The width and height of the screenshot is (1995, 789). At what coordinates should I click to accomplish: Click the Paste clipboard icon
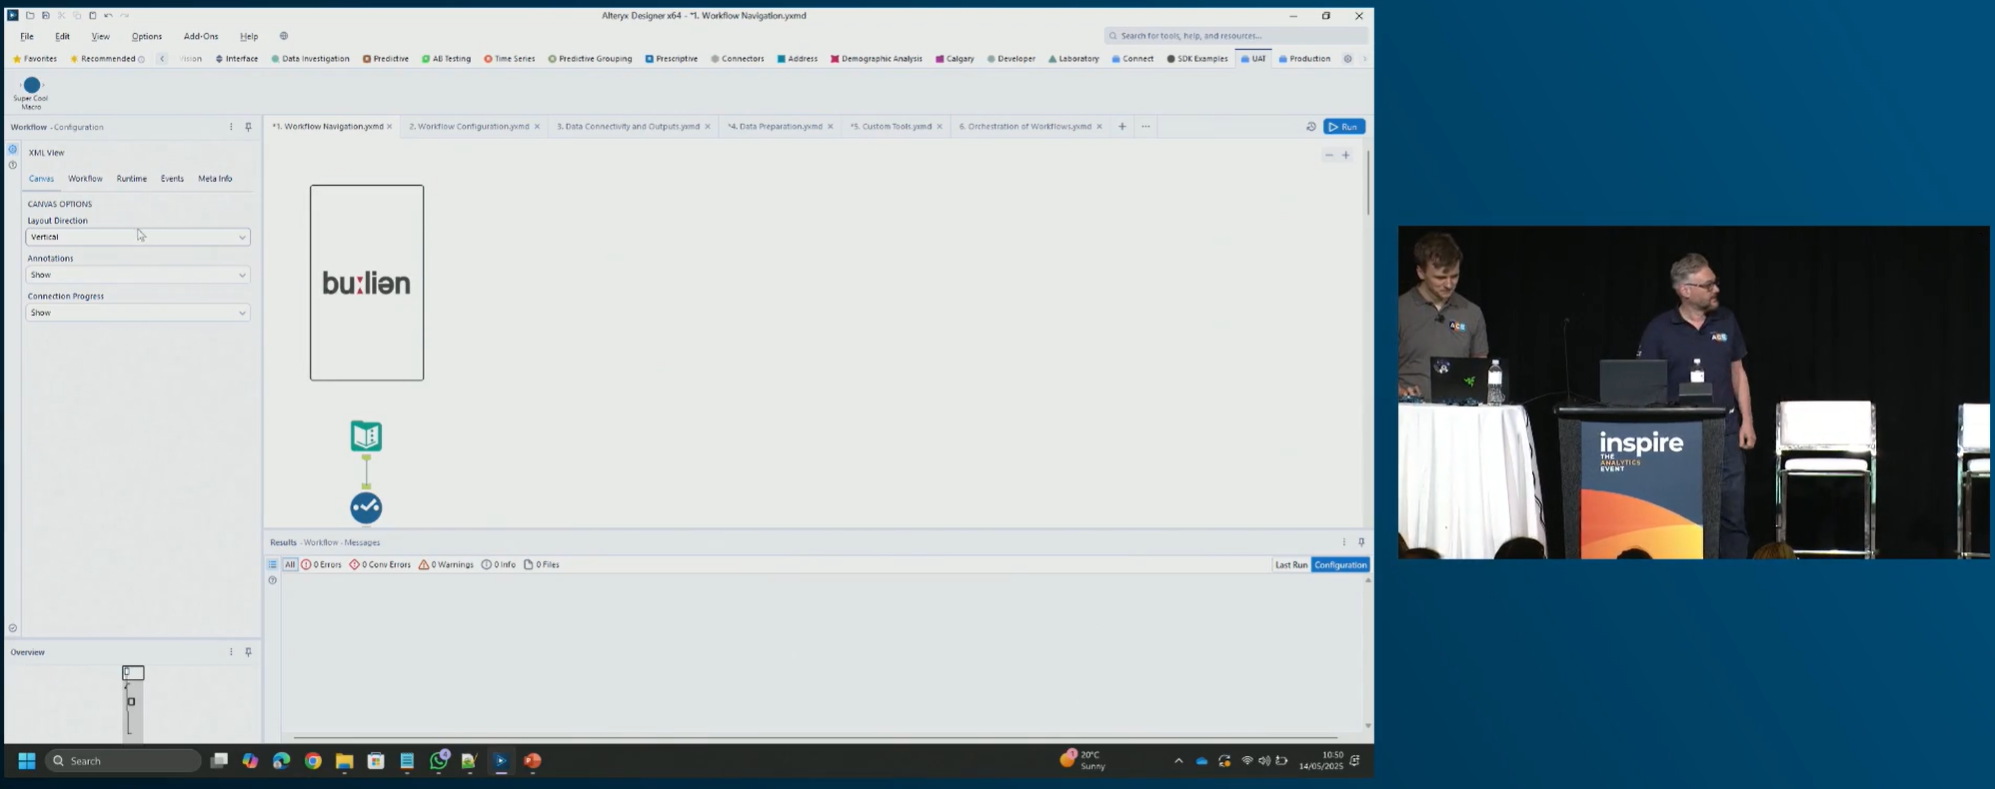pyautogui.click(x=93, y=15)
